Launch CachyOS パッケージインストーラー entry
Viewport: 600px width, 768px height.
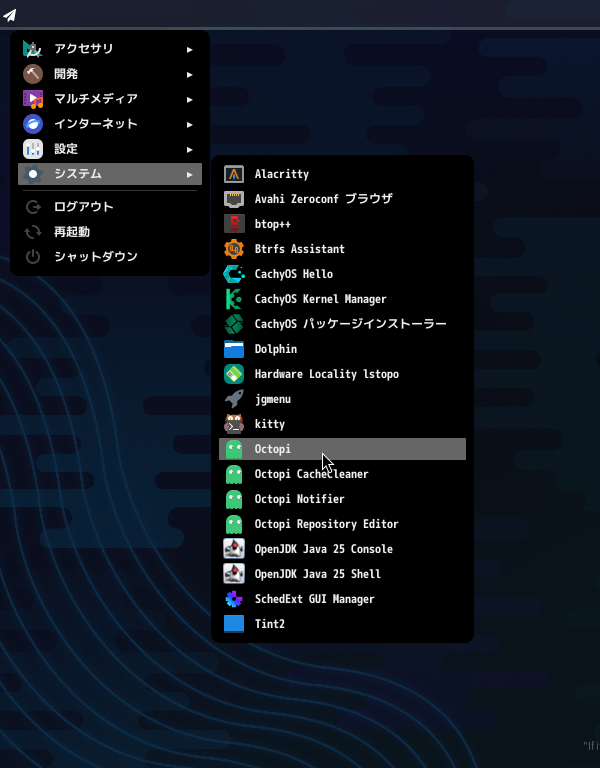(342, 324)
